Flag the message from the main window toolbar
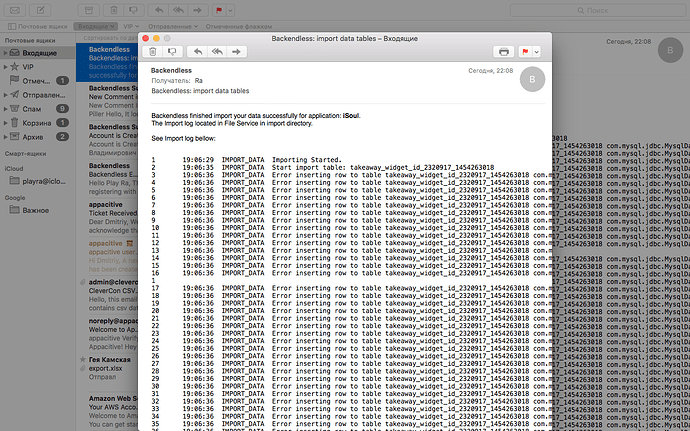690x431 pixels. click(x=219, y=10)
